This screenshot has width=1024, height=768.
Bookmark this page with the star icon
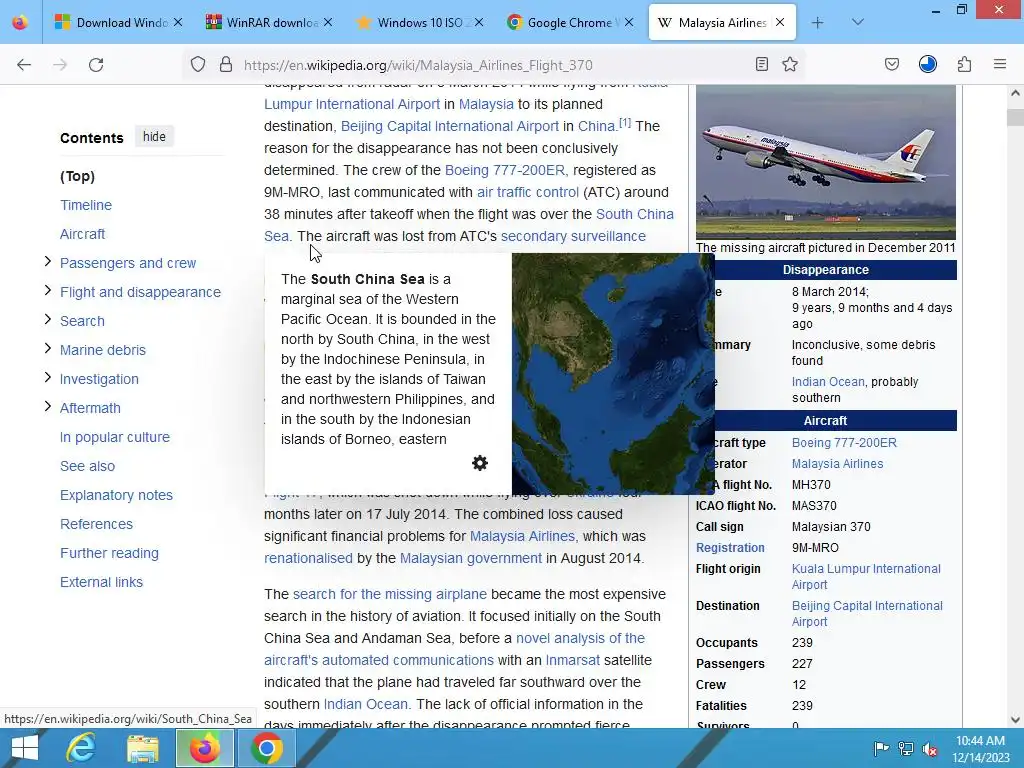pyautogui.click(x=790, y=65)
